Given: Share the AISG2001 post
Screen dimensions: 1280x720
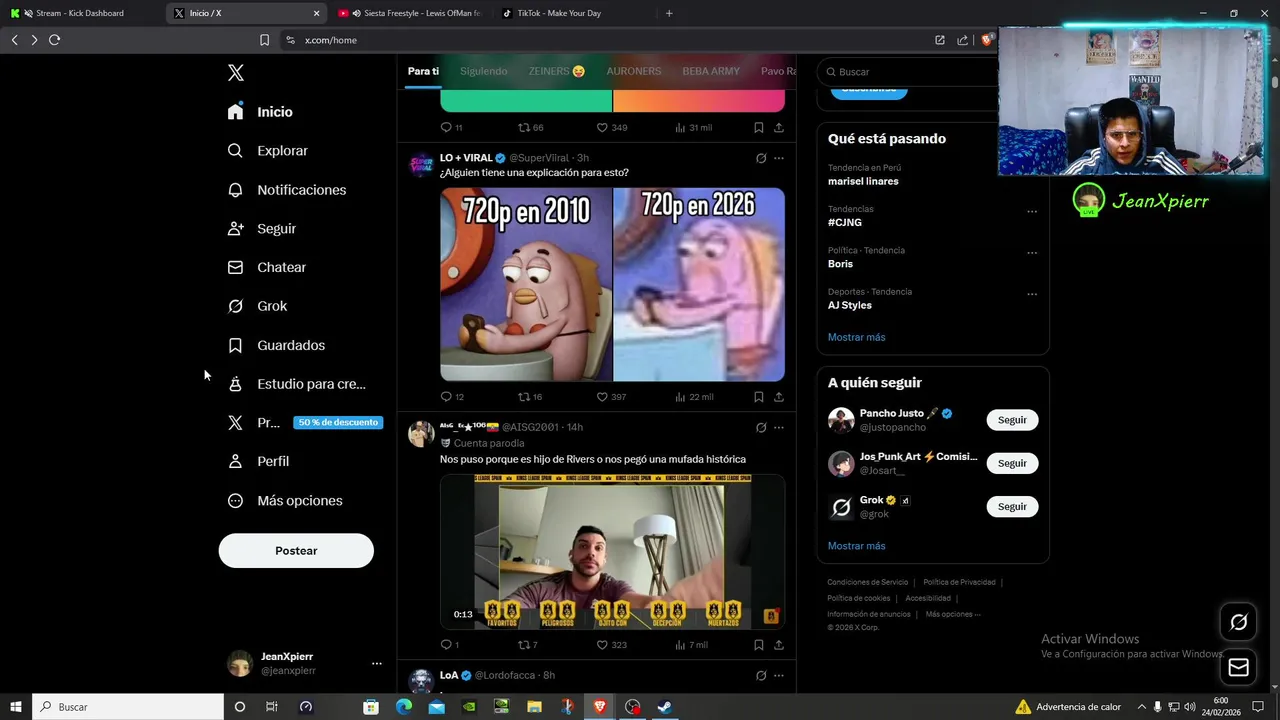Looking at the screenshot, I should coord(779,645).
